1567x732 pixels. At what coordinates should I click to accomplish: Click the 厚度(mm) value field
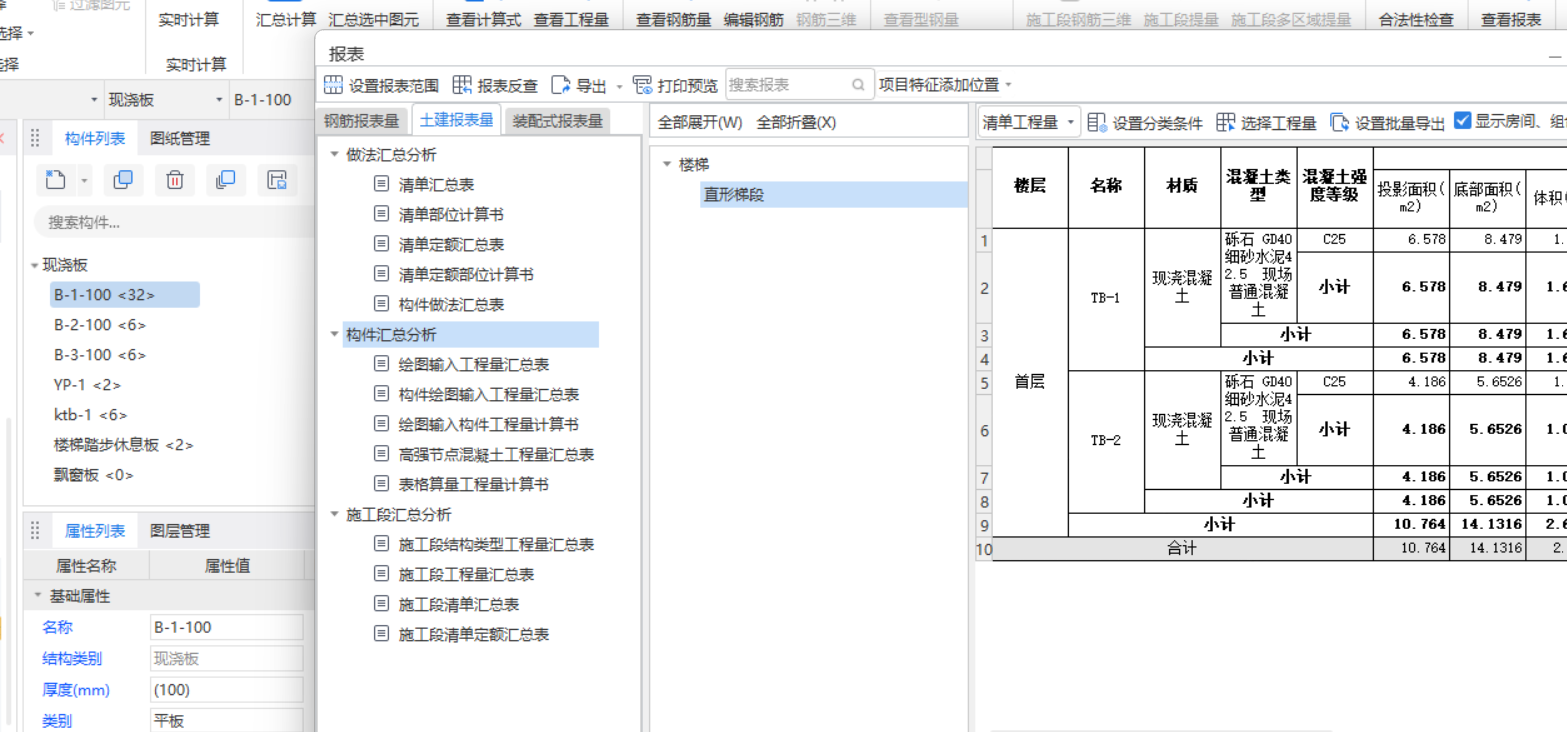(227, 690)
